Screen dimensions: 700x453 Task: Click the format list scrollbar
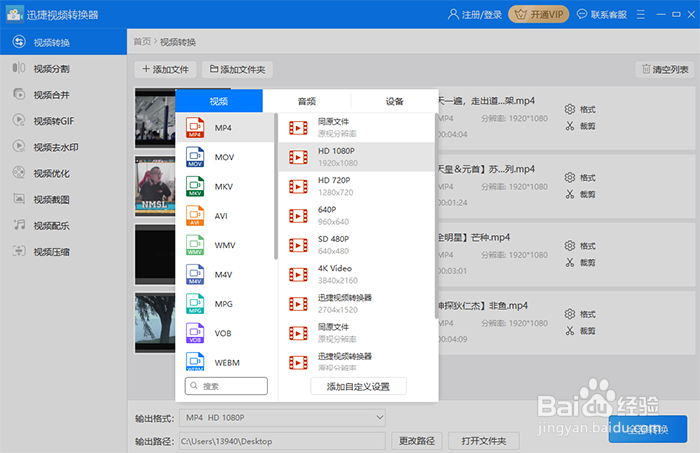coord(276,187)
